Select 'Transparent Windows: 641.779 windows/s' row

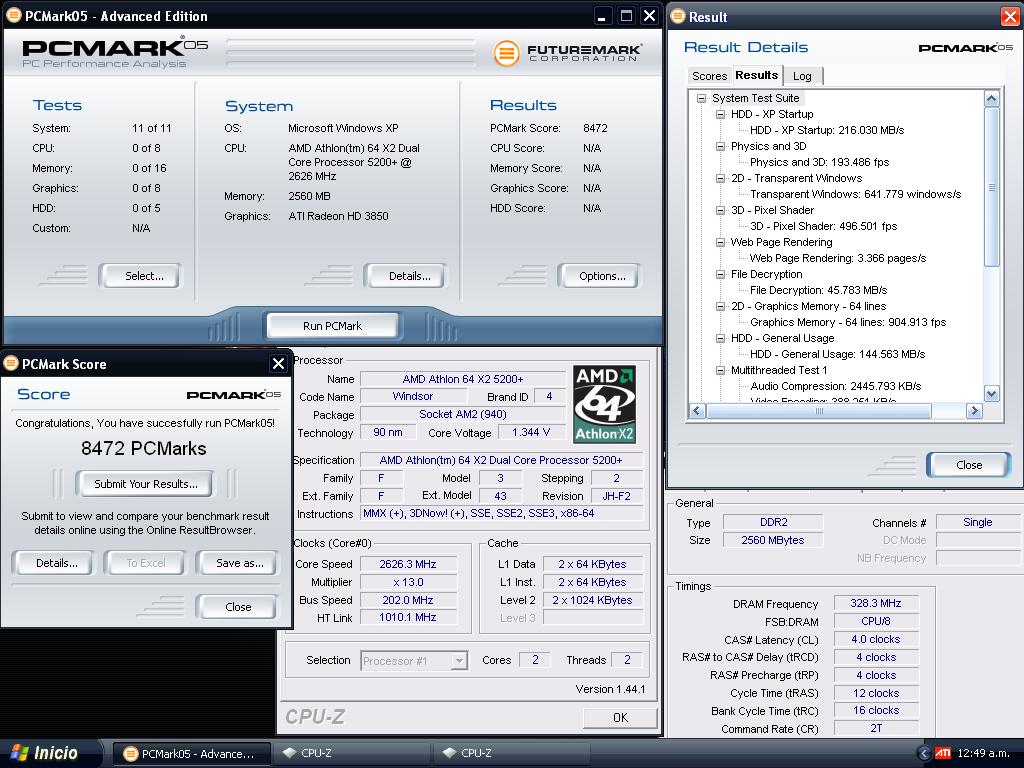click(856, 195)
